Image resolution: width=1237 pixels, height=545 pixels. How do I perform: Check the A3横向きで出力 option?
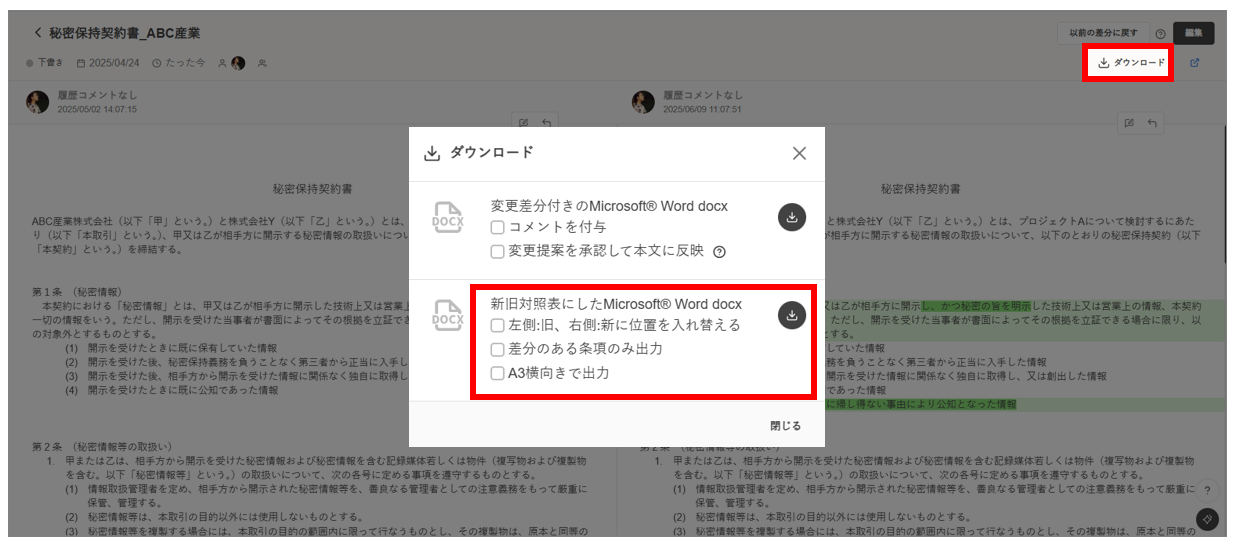497,373
